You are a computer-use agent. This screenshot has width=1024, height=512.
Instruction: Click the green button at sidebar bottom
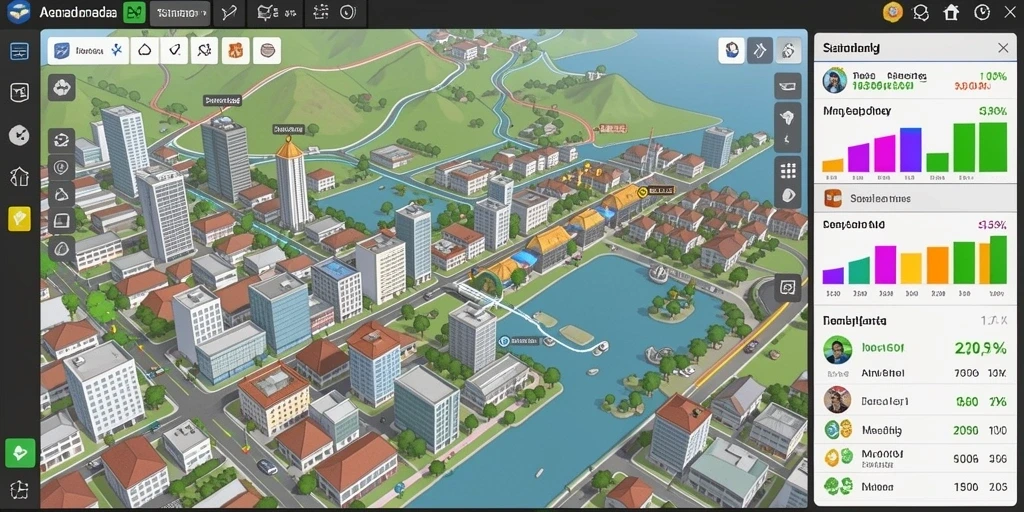coord(20,452)
